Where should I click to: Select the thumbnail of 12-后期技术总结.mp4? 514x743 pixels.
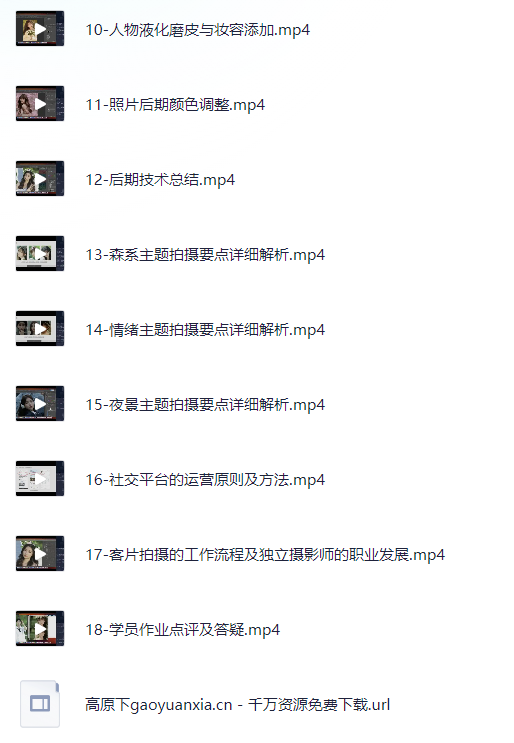[x=40, y=179]
